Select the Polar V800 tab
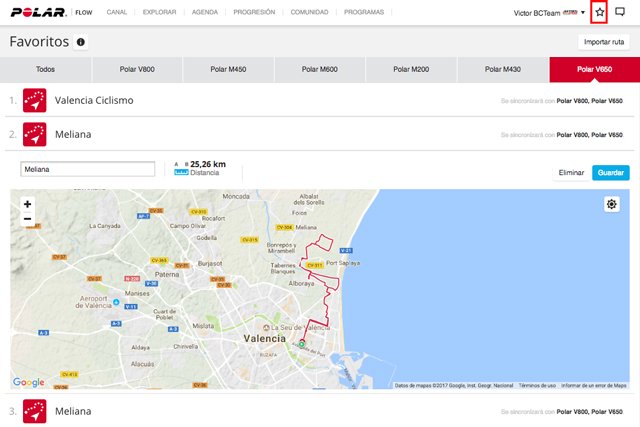Screen dimensions: 640x427 coord(137,69)
